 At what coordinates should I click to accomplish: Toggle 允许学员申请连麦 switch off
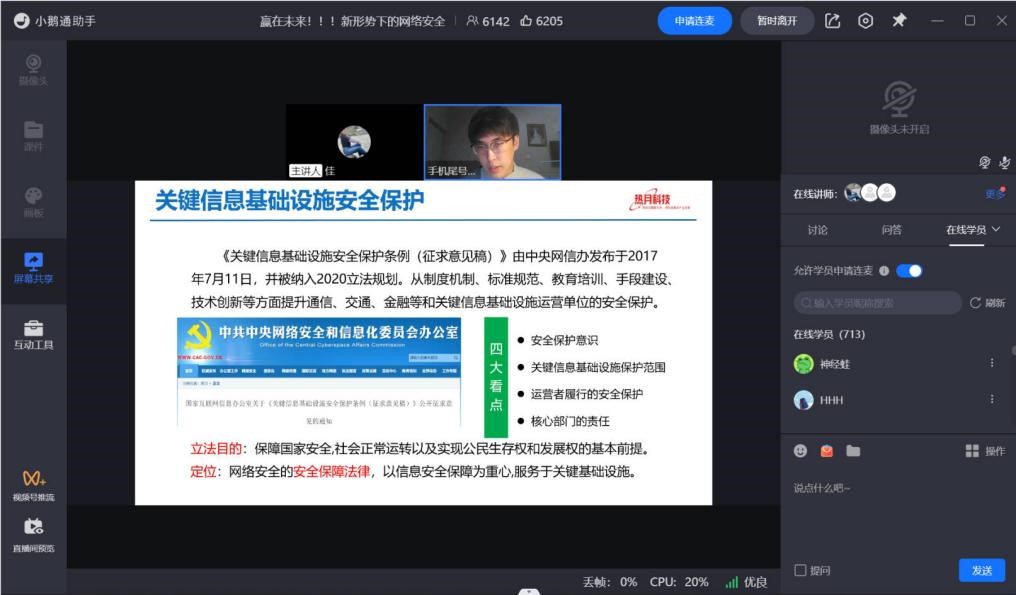(909, 271)
